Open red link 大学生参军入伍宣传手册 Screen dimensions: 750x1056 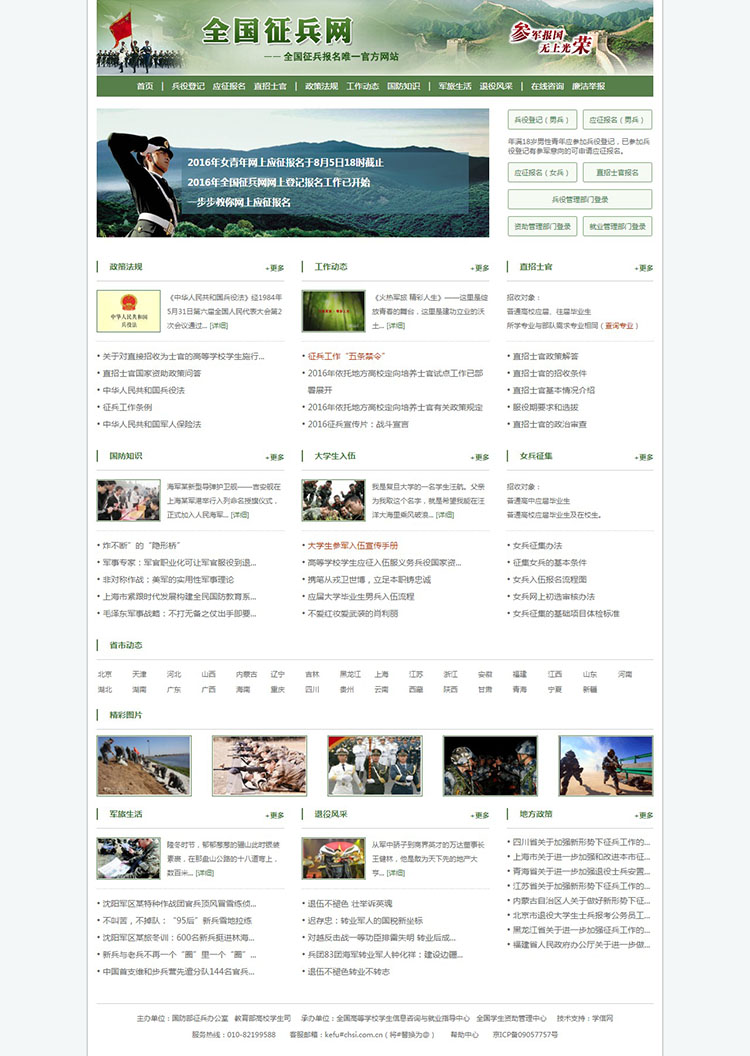(353, 546)
